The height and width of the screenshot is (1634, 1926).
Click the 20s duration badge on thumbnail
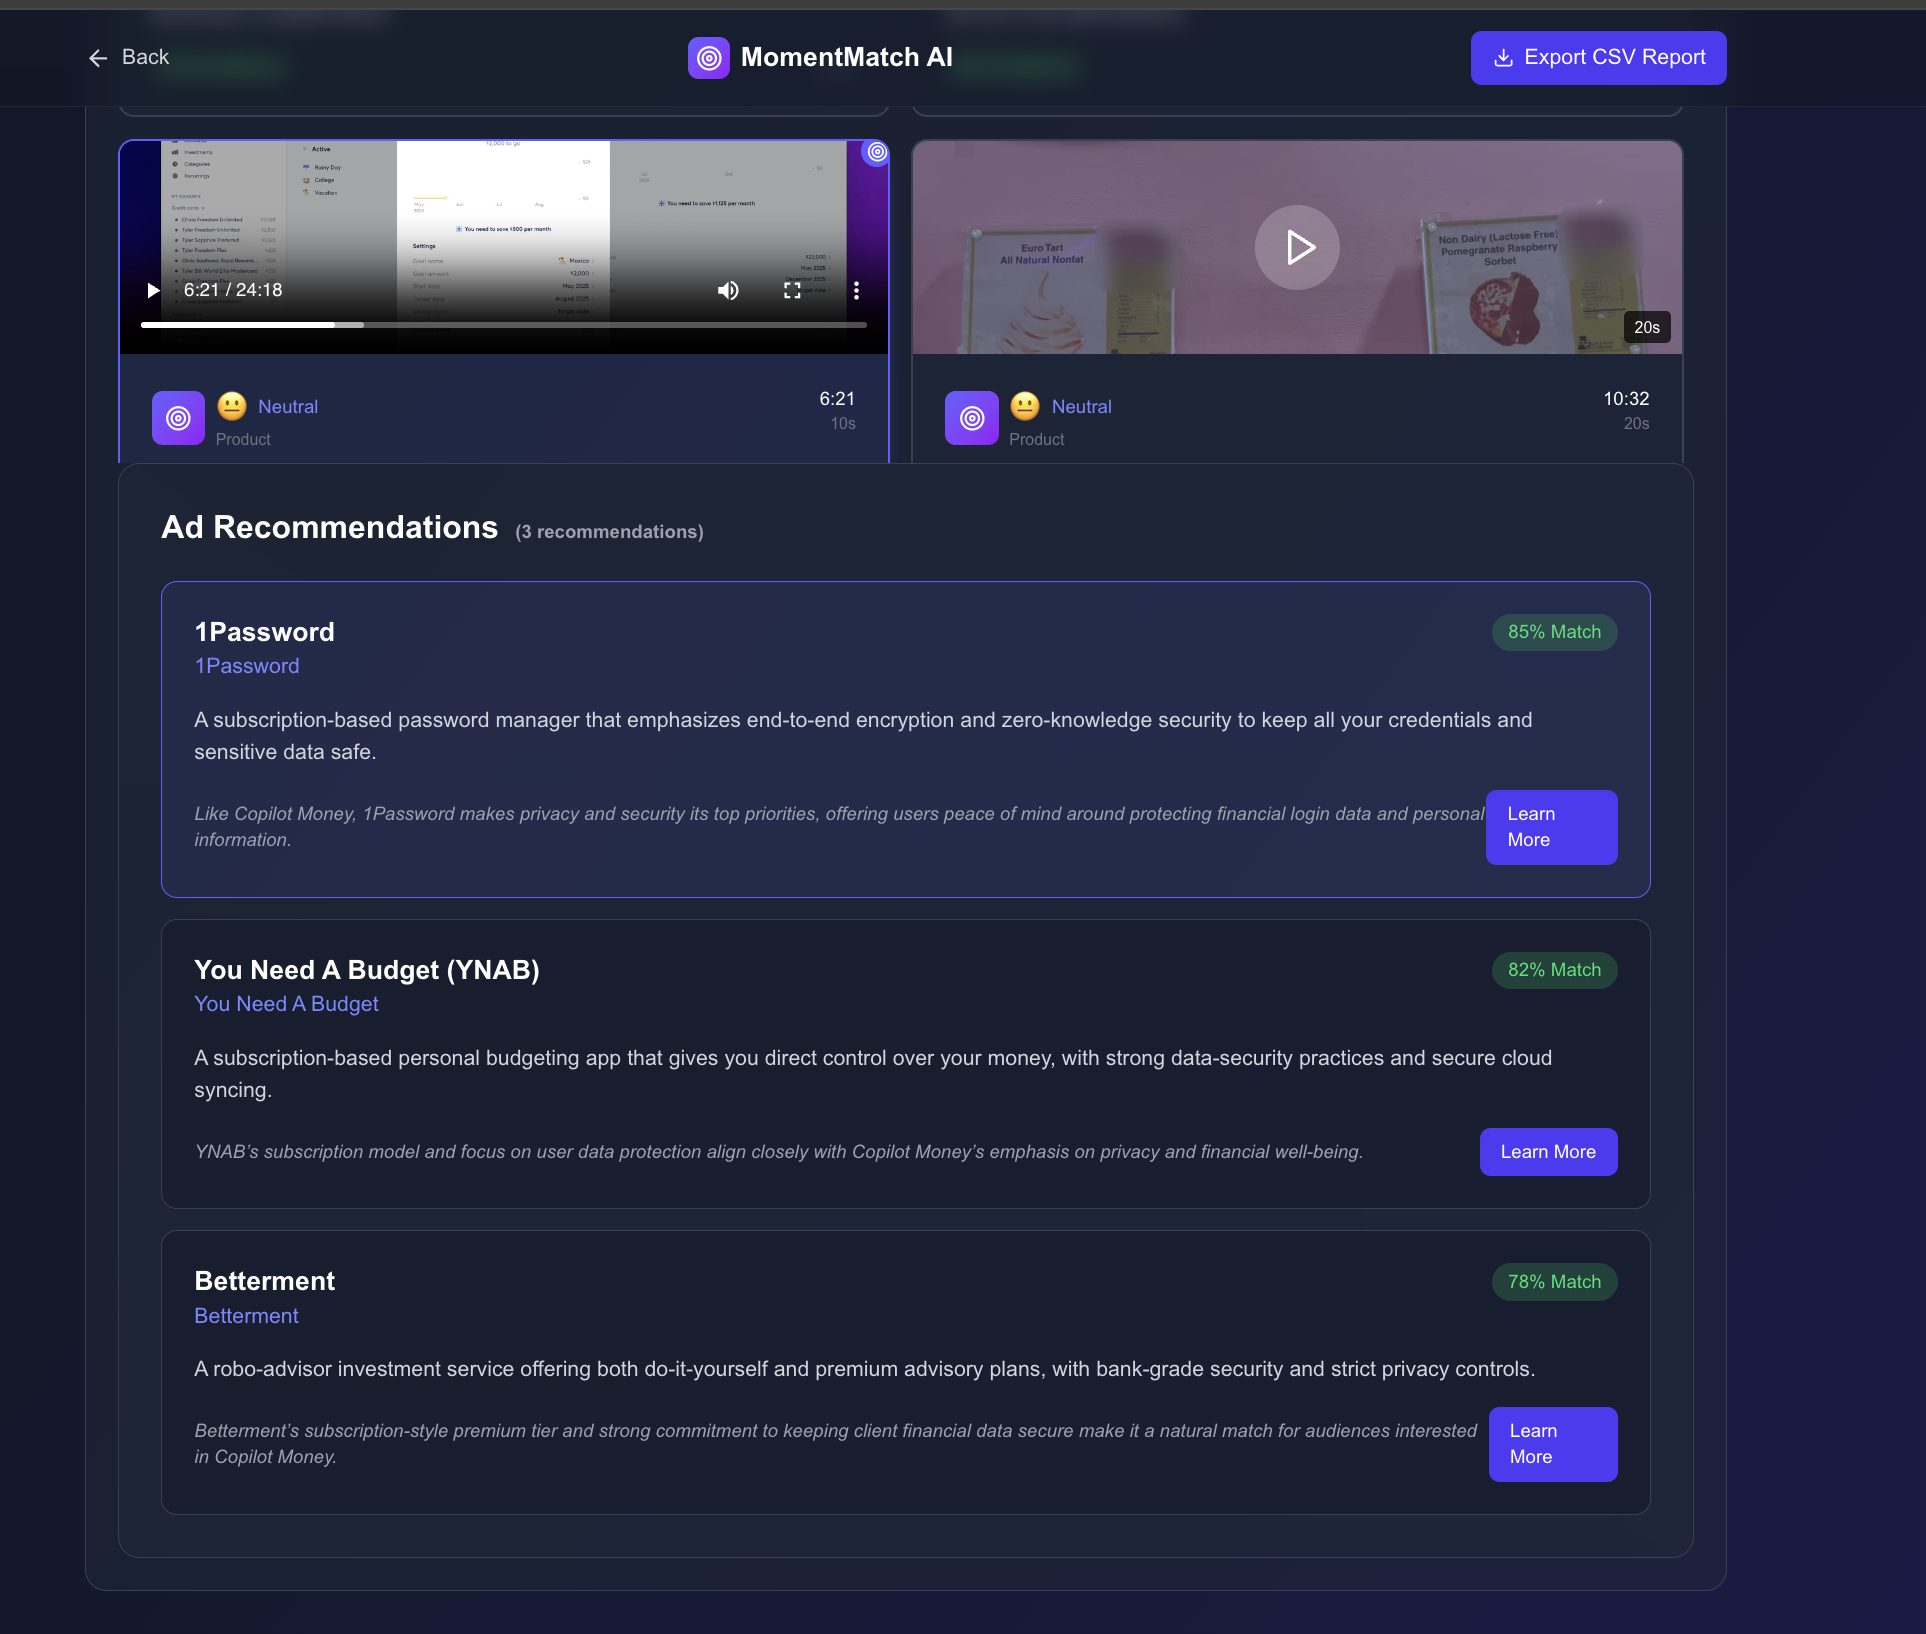[x=1646, y=327]
